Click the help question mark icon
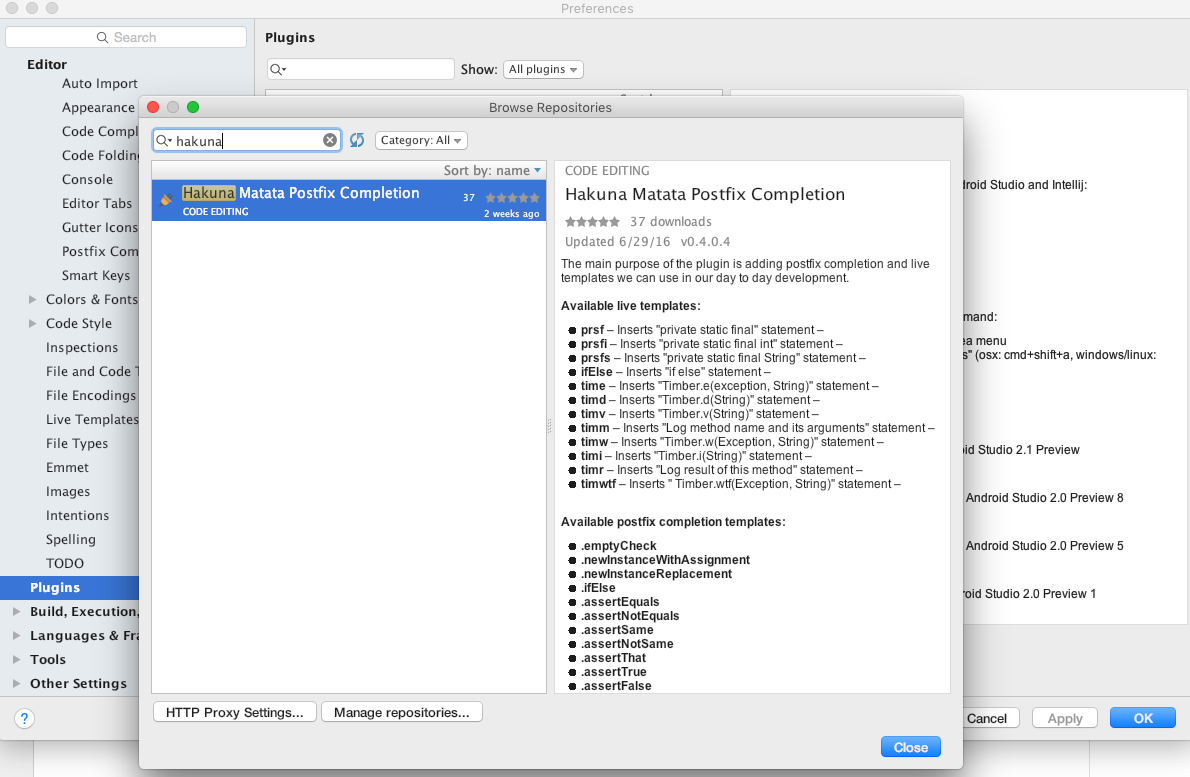Screen dimensions: 1190x777 click(x=24, y=719)
